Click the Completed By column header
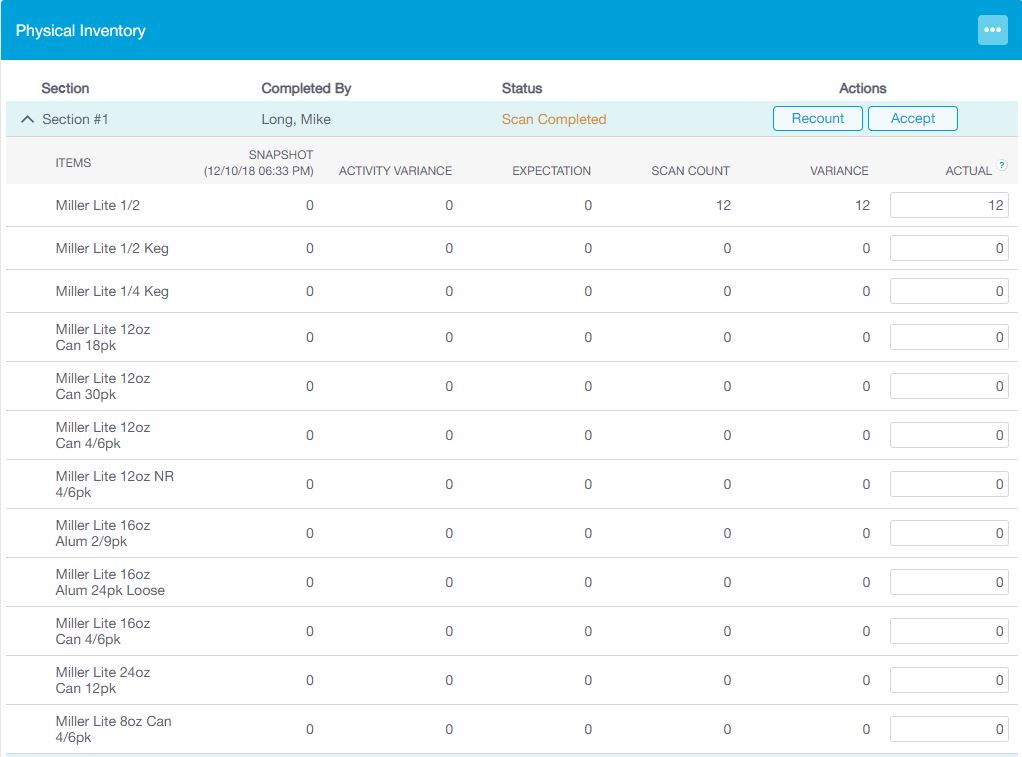The height and width of the screenshot is (757, 1022). 306,88
